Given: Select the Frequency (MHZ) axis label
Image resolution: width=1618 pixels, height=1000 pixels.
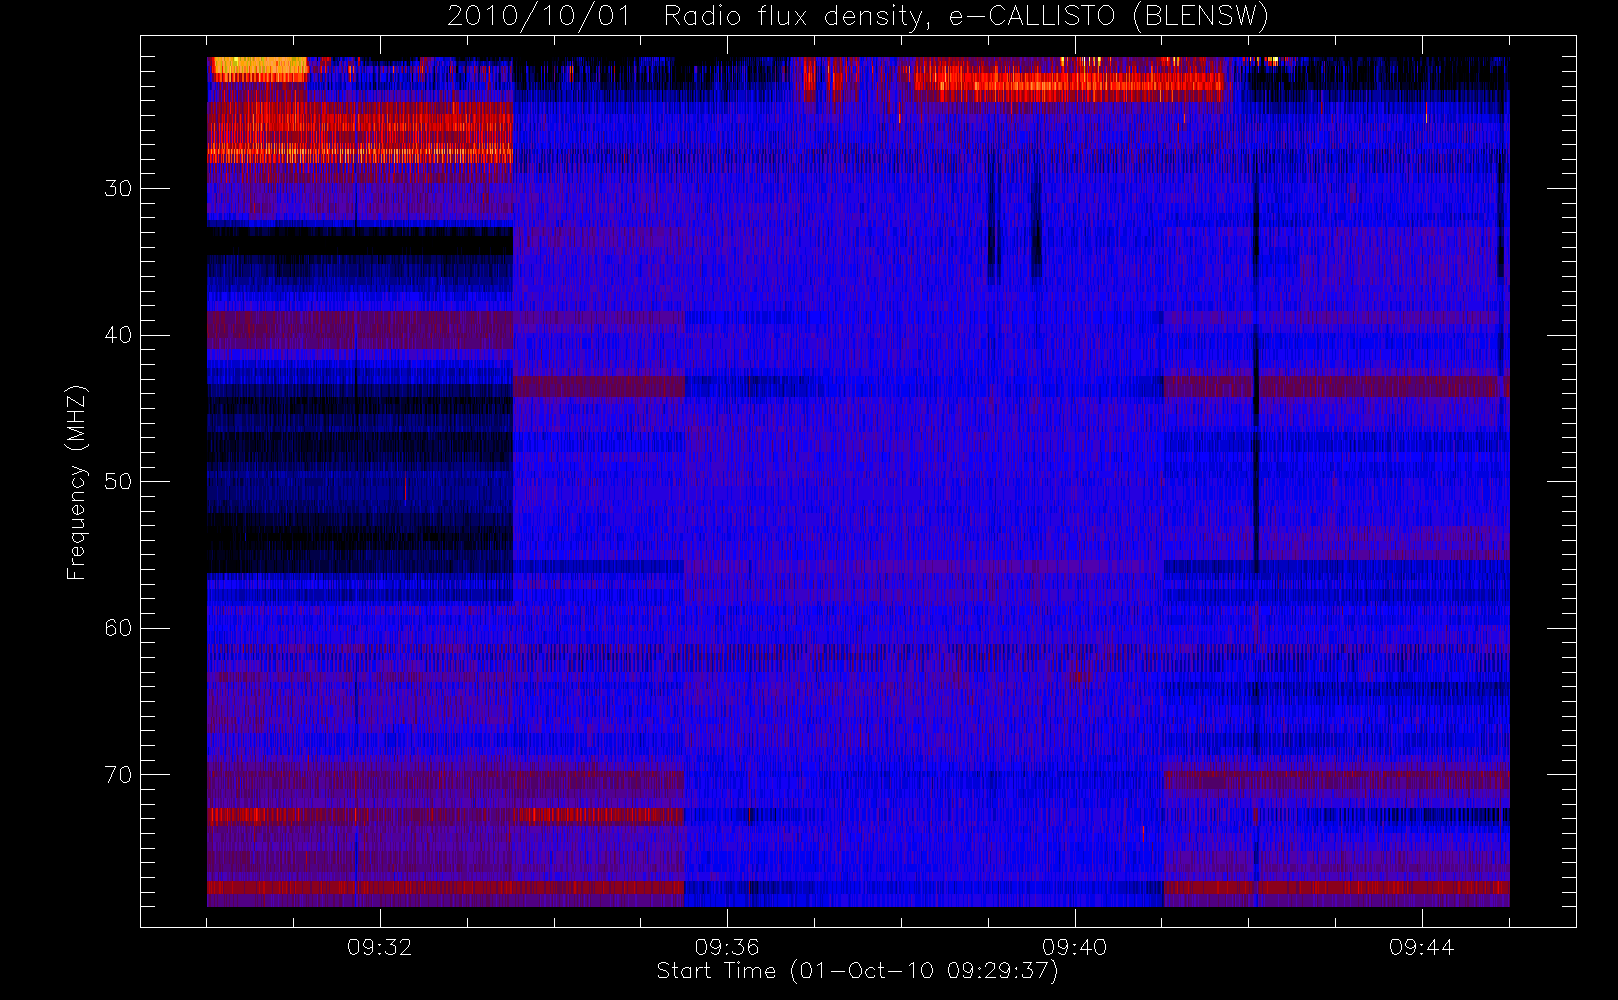Looking at the screenshot, I should pyautogui.click(x=77, y=482).
